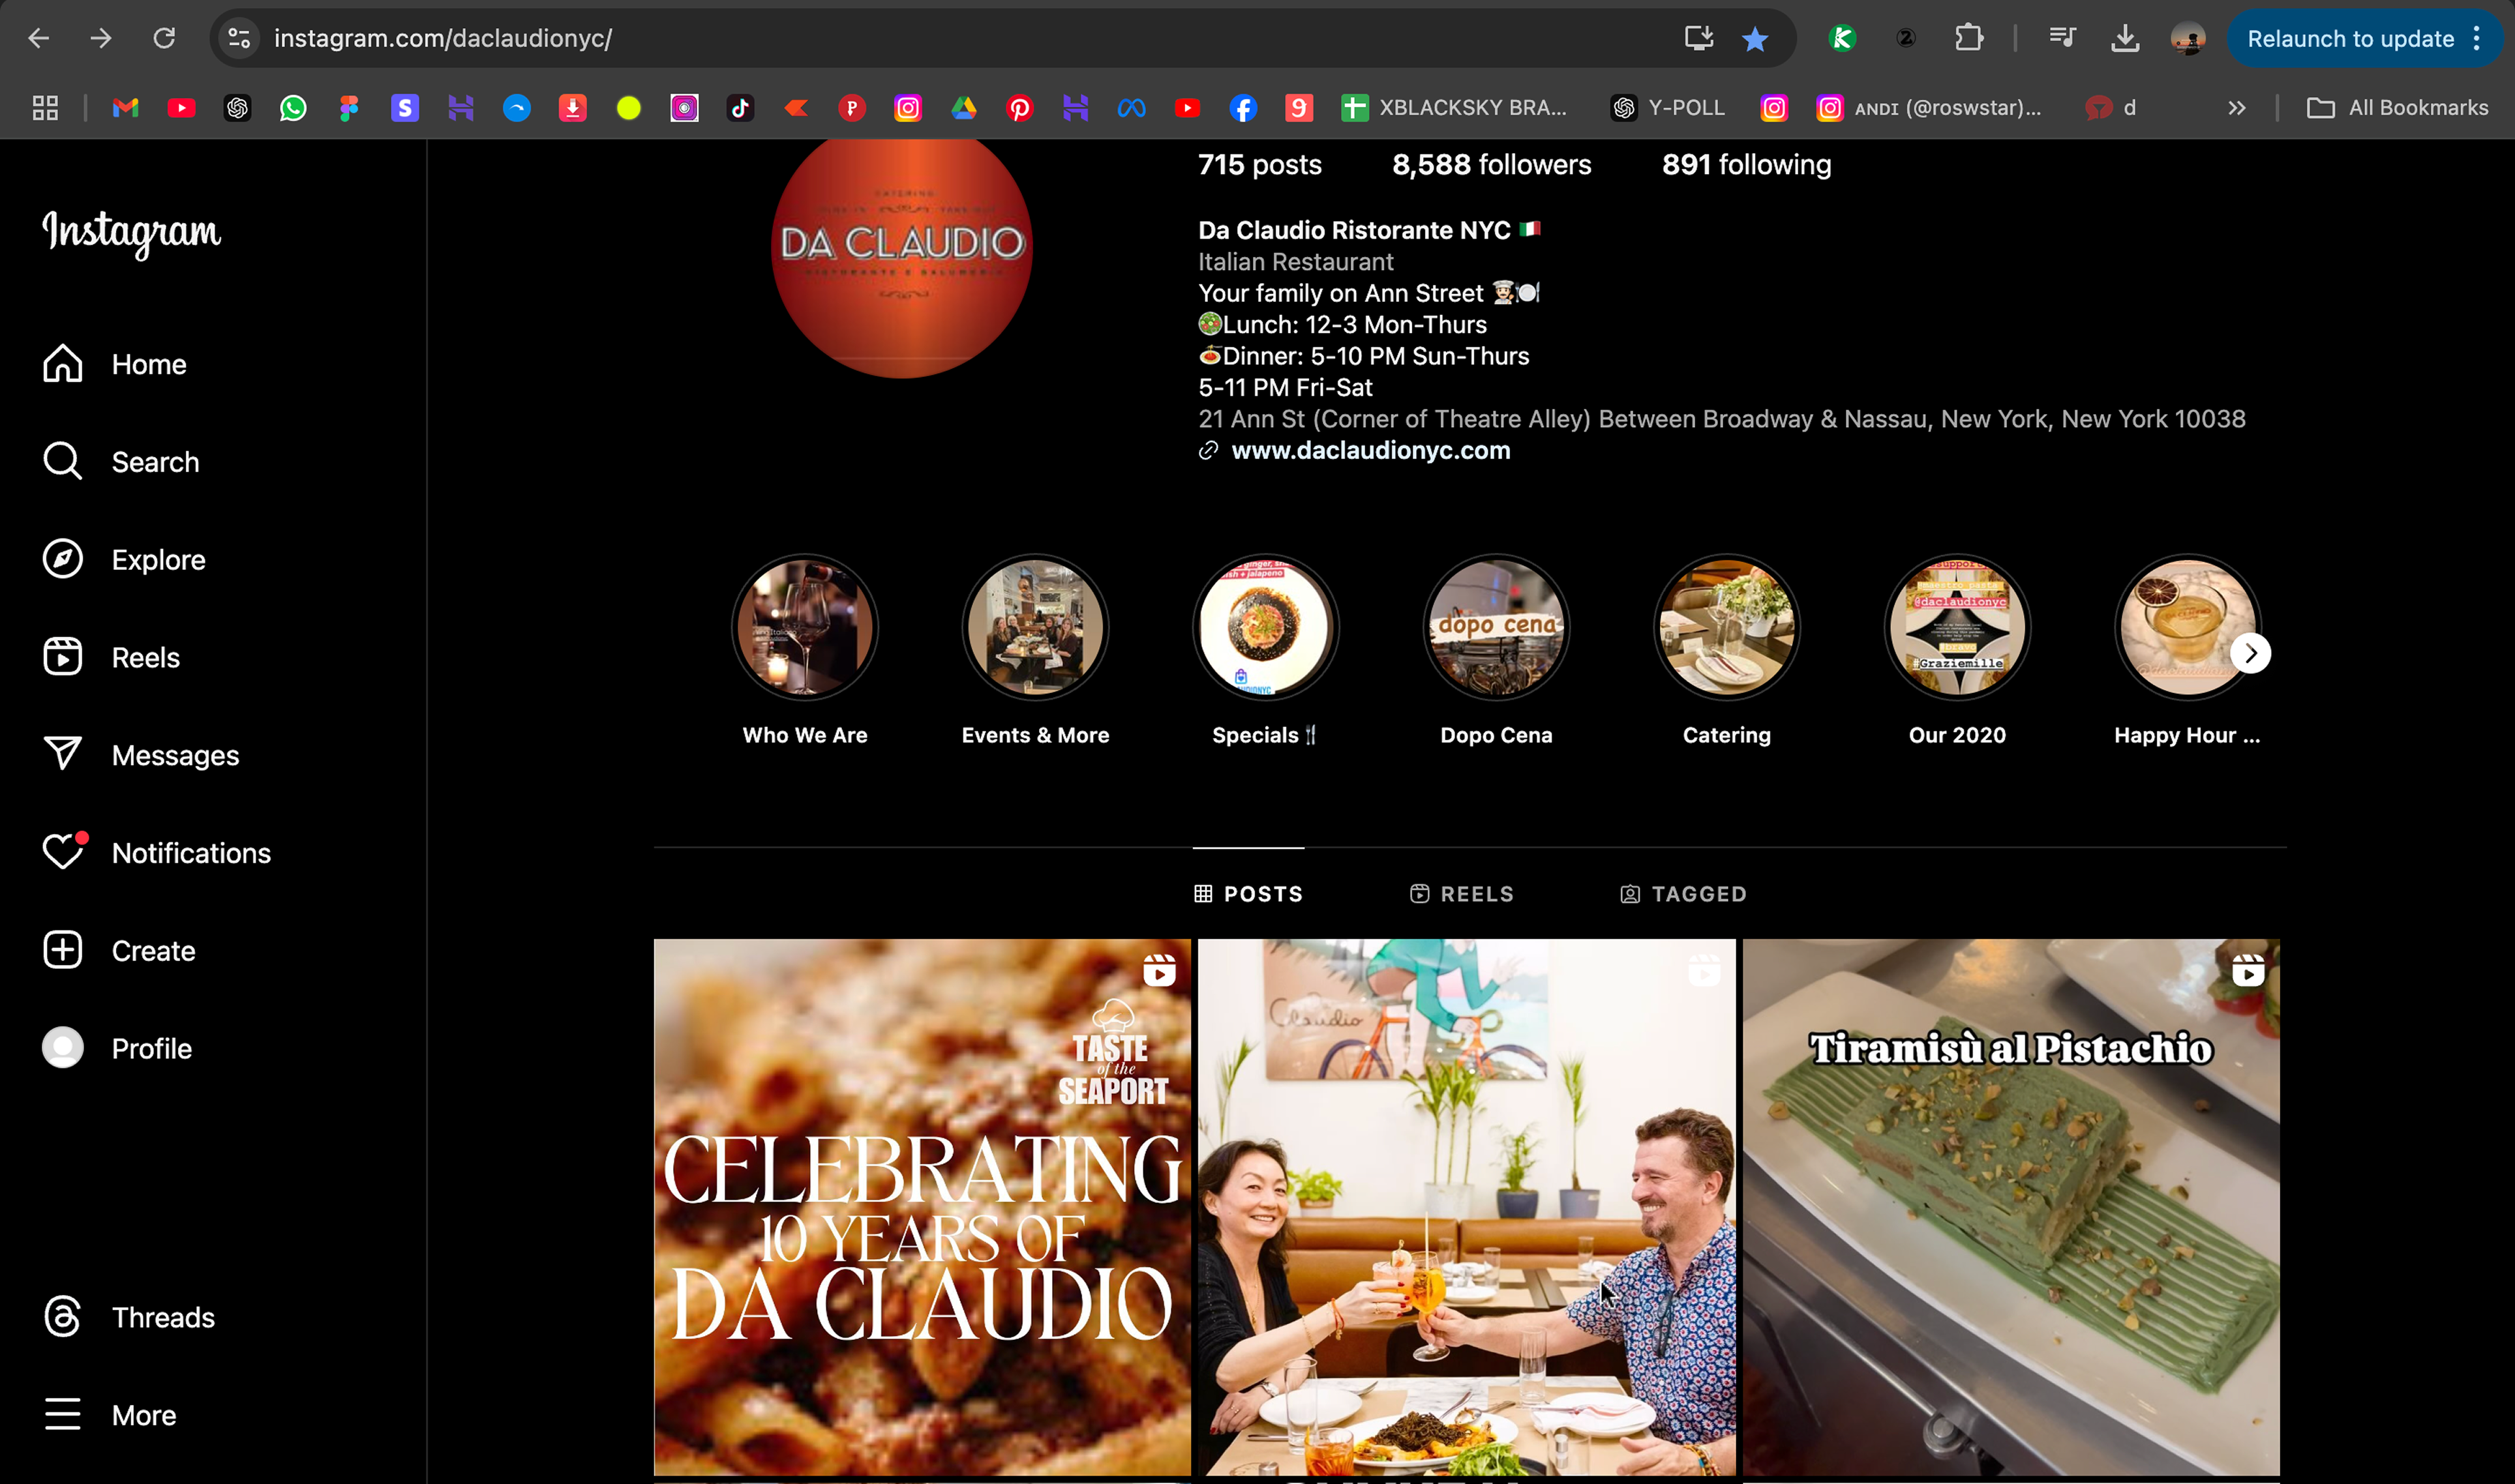
Task: Expand the More menu in the sidebar
Action: click(x=110, y=1415)
